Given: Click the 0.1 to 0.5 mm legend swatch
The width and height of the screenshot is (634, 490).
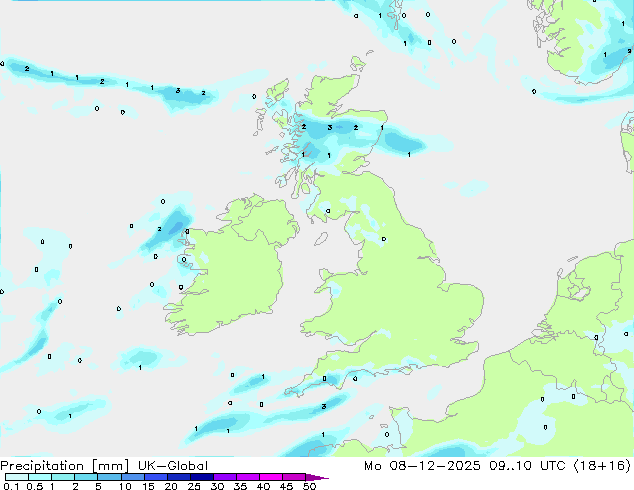Looking at the screenshot, I should [x=17, y=477].
